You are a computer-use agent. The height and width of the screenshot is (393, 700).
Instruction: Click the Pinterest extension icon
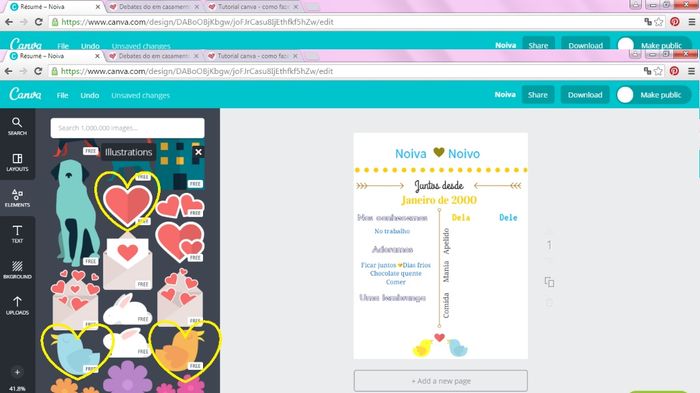click(x=674, y=71)
